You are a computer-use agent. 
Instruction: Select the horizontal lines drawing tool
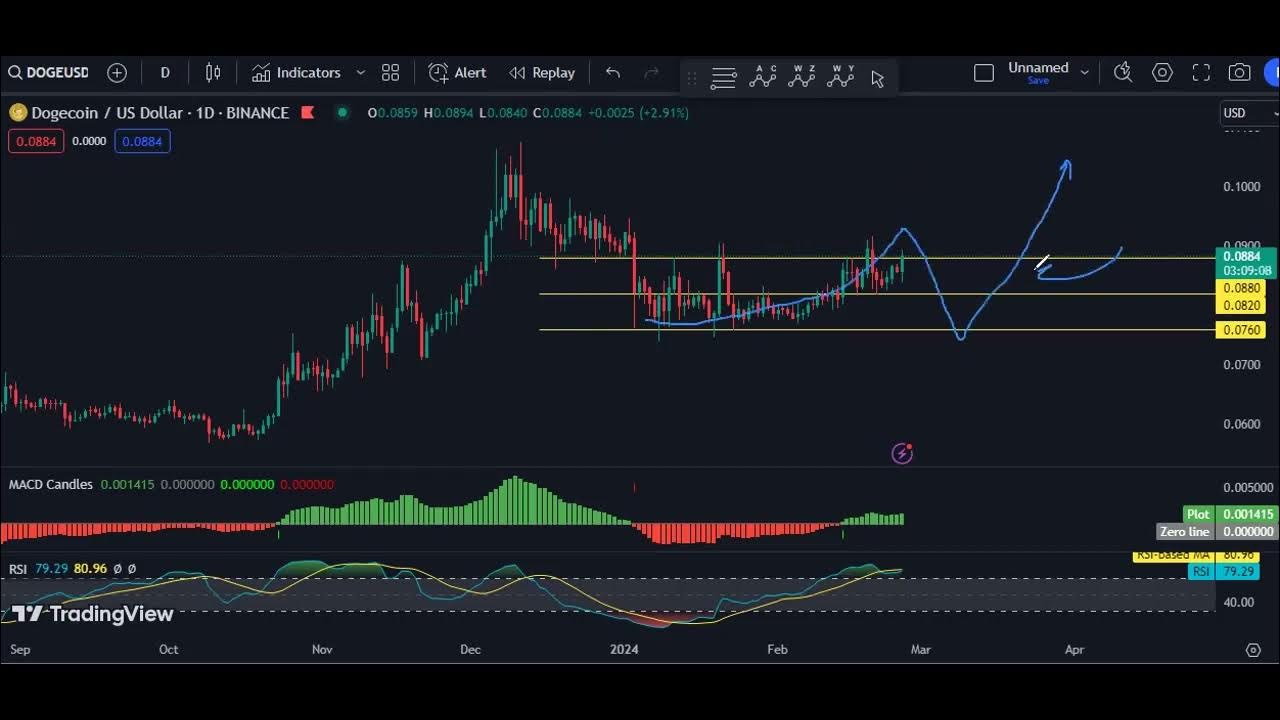724,78
